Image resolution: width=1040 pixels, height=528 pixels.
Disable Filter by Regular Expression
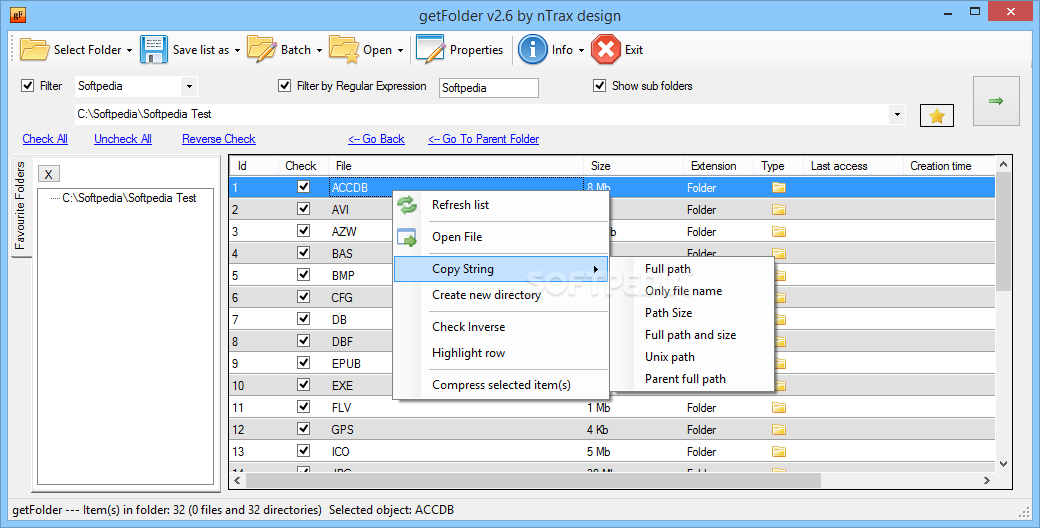(285, 86)
